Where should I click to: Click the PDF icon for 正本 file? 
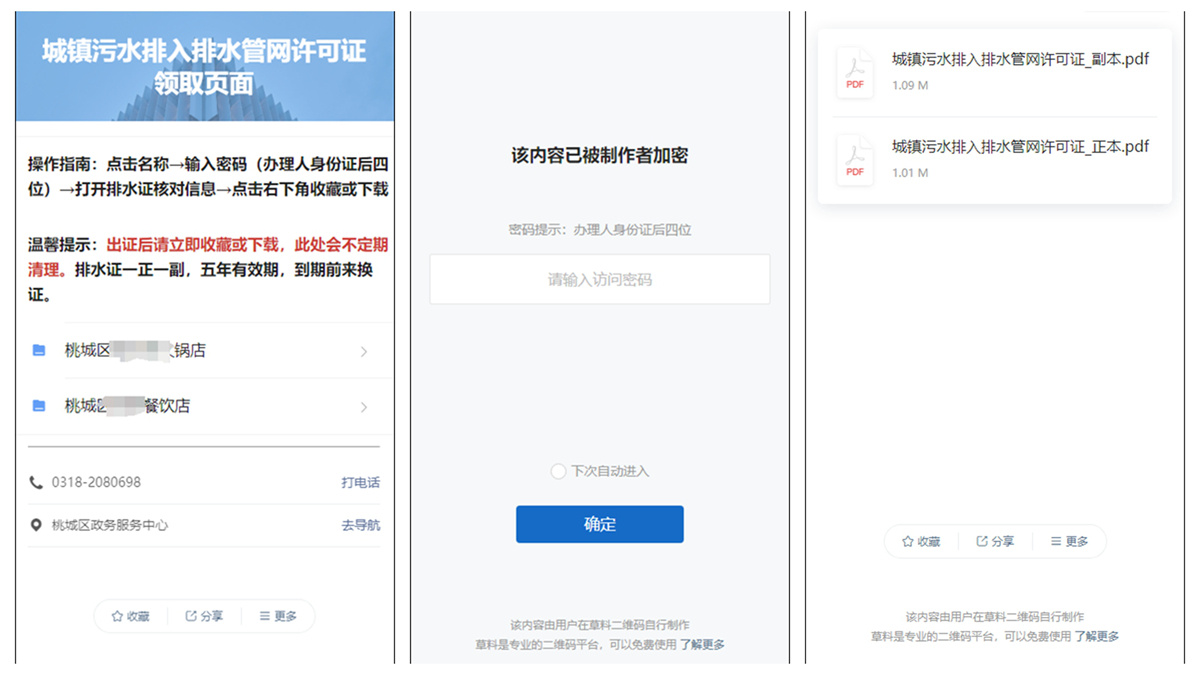coord(855,159)
